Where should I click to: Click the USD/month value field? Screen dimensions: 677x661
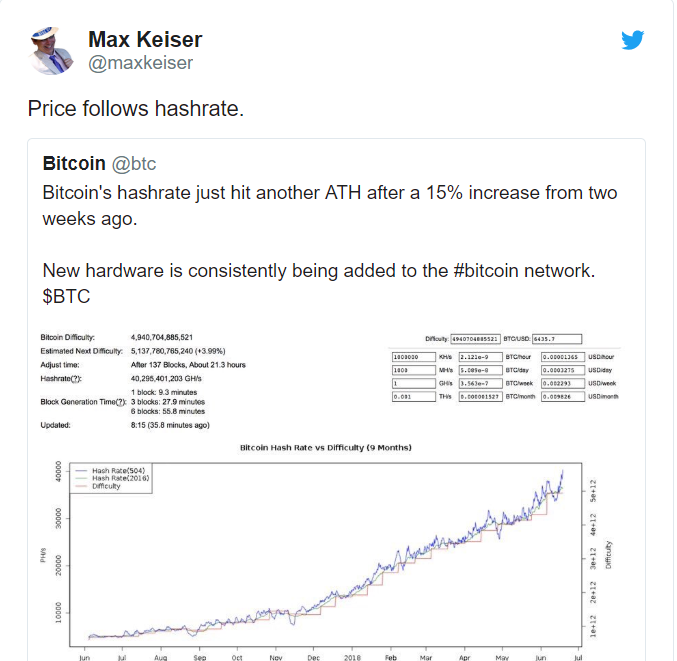562,397
